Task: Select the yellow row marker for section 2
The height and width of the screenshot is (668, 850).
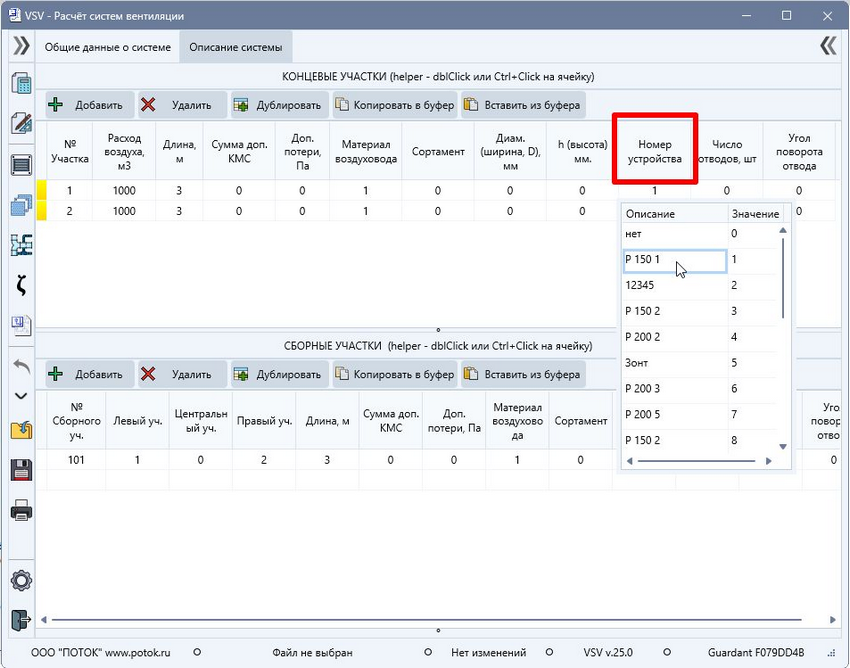Action: (41, 211)
